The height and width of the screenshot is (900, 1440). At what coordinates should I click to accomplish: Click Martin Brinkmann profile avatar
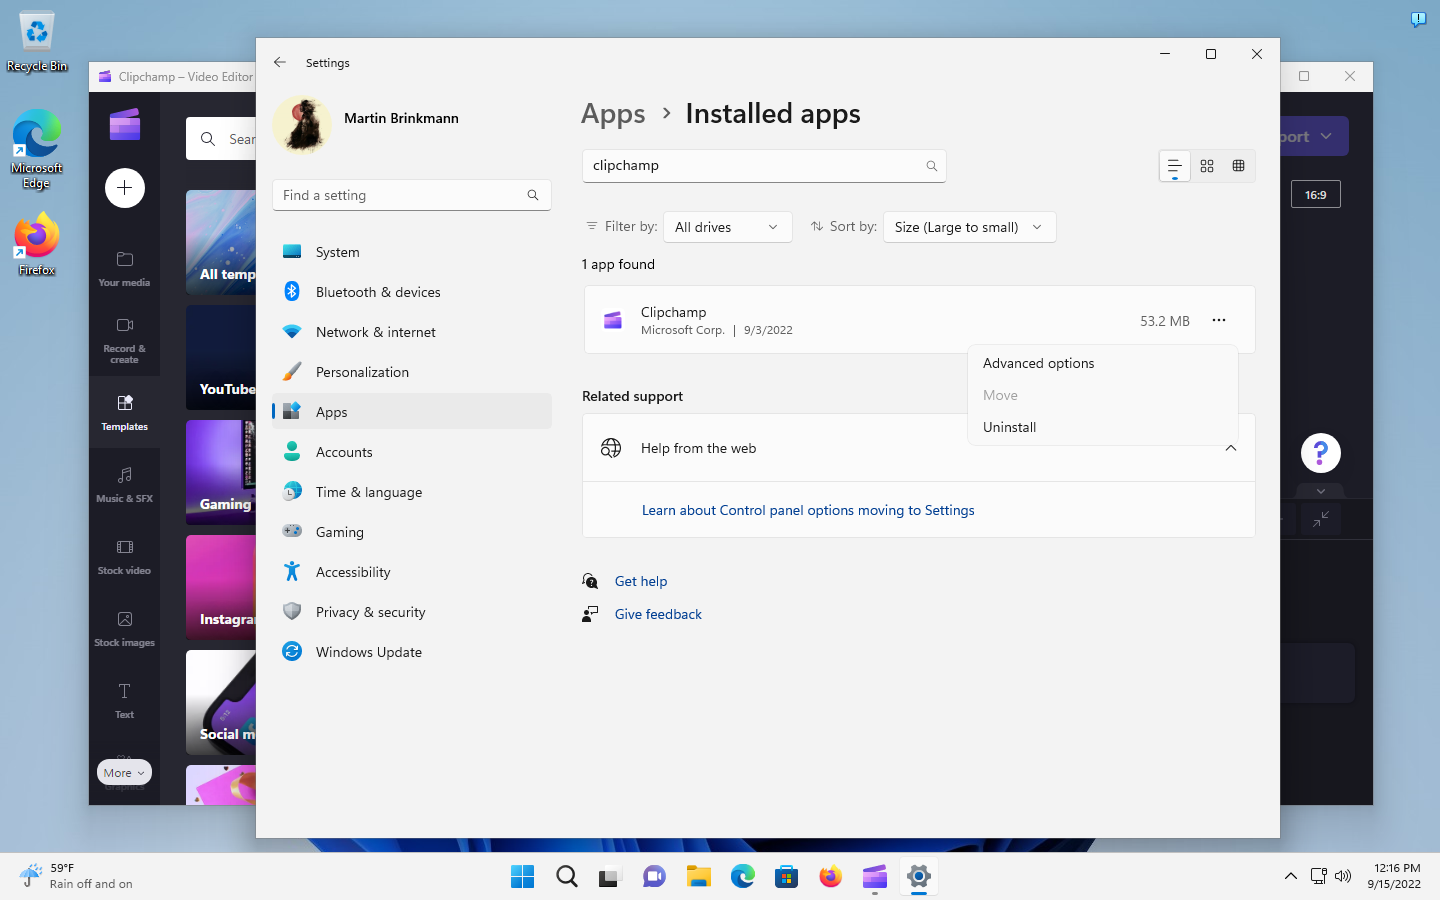[302, 125]
